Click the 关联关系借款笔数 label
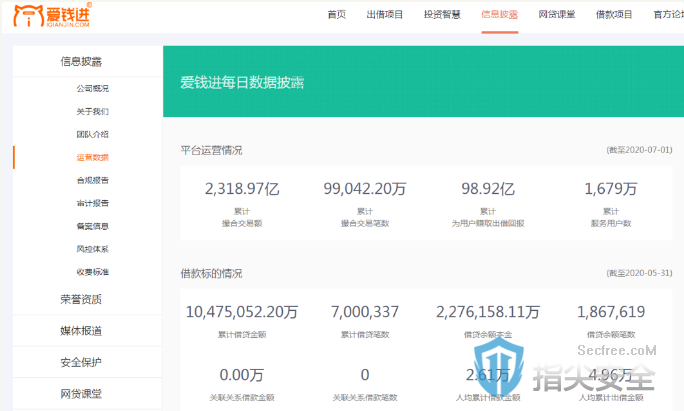Image resolution: width=684 pixels, height=411 pixels. tap(365, 397)
